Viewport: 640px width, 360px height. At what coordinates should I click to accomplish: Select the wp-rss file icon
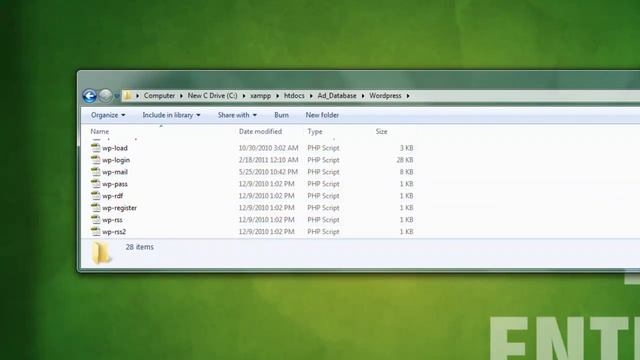(x=96, y=219)
